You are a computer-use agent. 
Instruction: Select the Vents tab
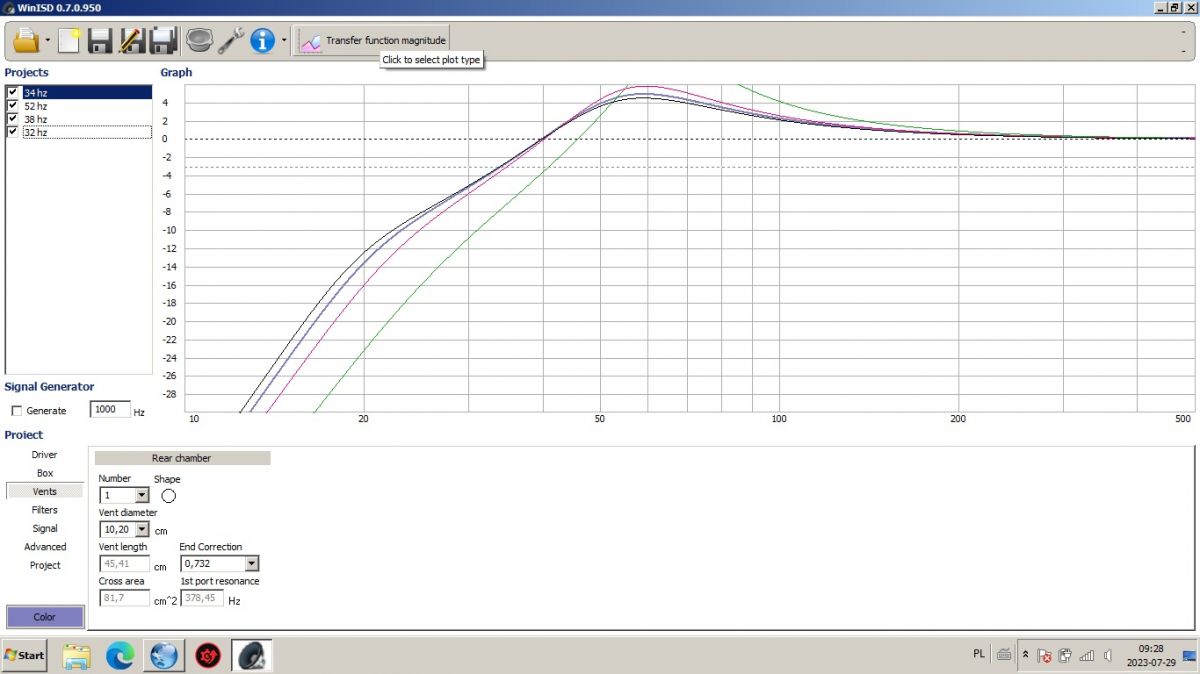pos(45,491)
